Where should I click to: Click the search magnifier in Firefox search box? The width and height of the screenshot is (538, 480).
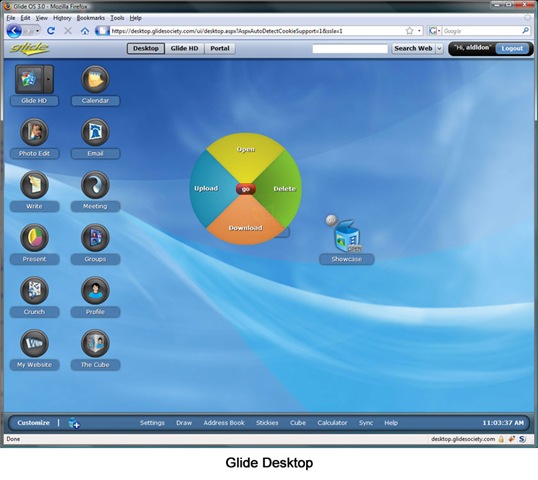point(525,31)
